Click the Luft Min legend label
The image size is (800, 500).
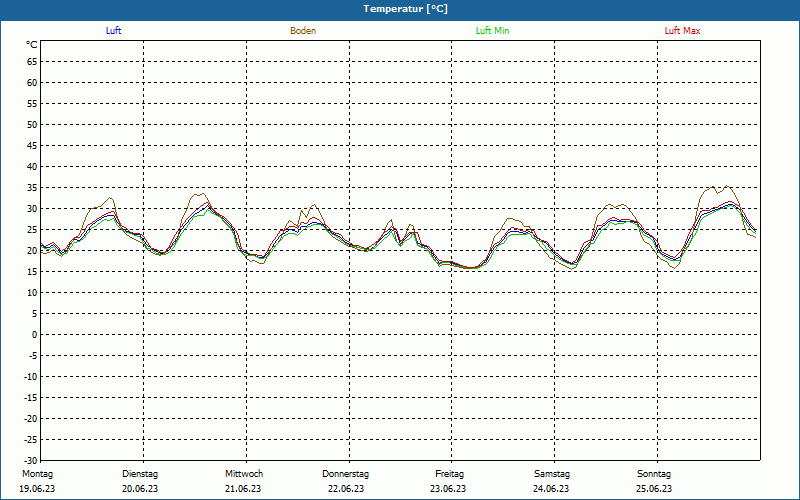pyautogui.click(x=492, y=31)
